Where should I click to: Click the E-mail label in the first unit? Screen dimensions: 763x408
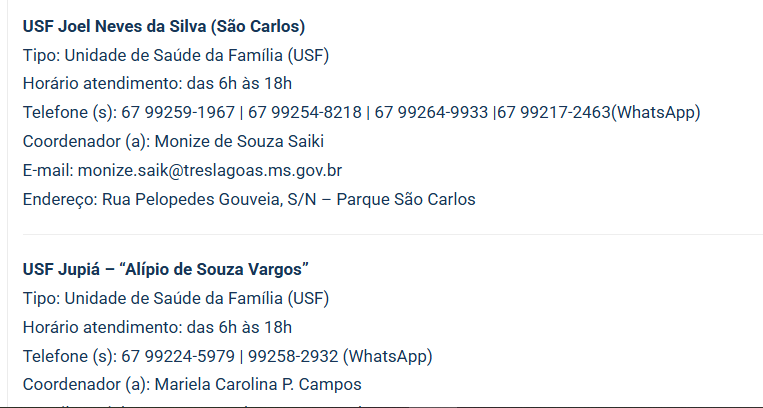(x=47, y=170)
